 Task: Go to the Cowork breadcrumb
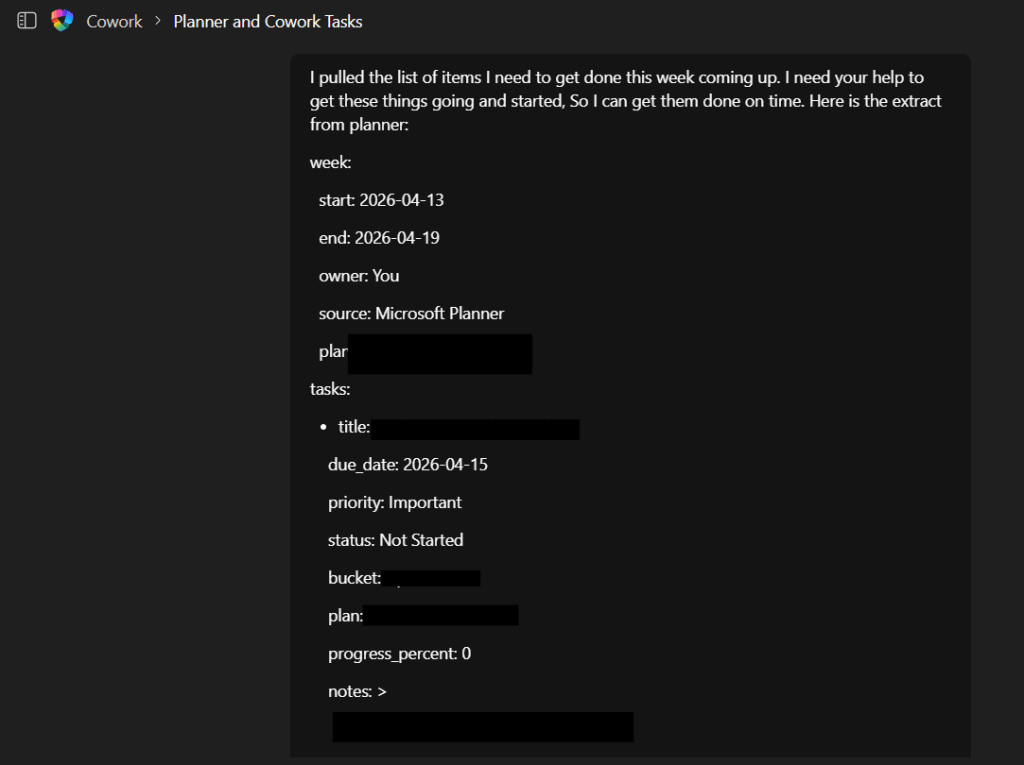click(x=114, y=21)
